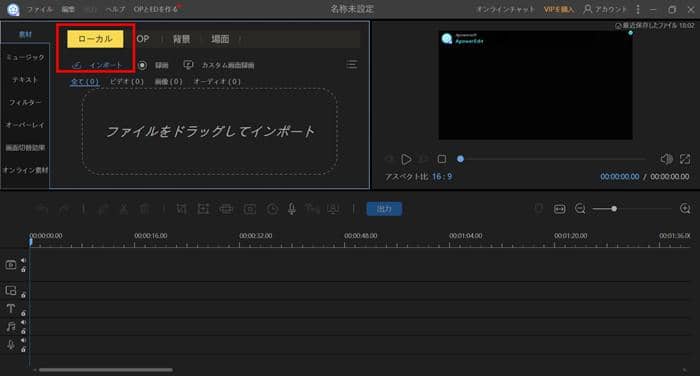The image size is (700, 376).
Task: Mute the preview with the speaker icon
Action: click(x=666, y=159)
